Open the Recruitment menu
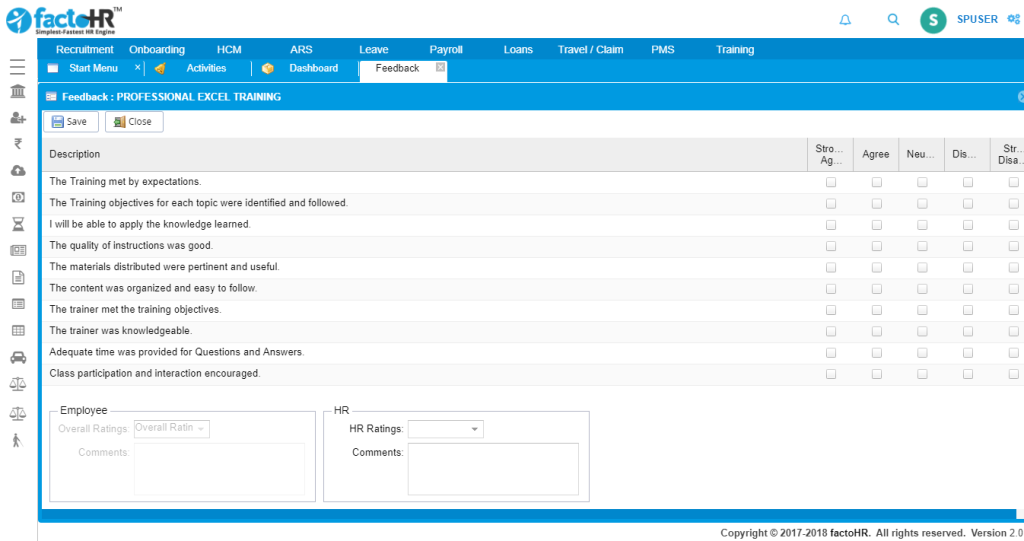The width and height of the screenshot is (1024, 541). point(85,49)
